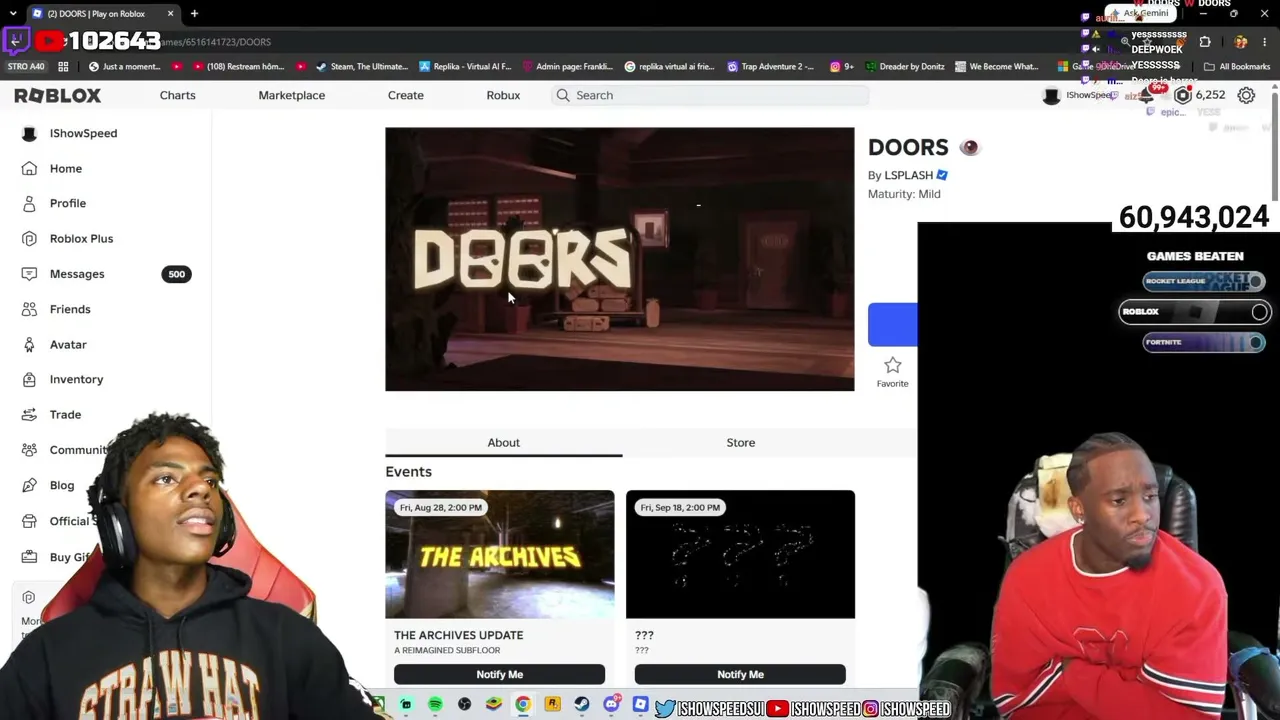Click the Robux balance icon

coord(1183,95)
